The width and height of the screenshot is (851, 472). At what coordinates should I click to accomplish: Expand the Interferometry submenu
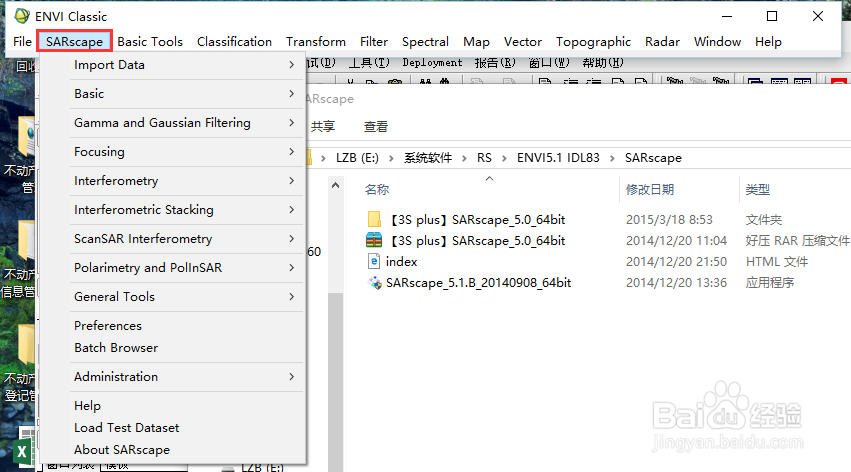(186, 181)
